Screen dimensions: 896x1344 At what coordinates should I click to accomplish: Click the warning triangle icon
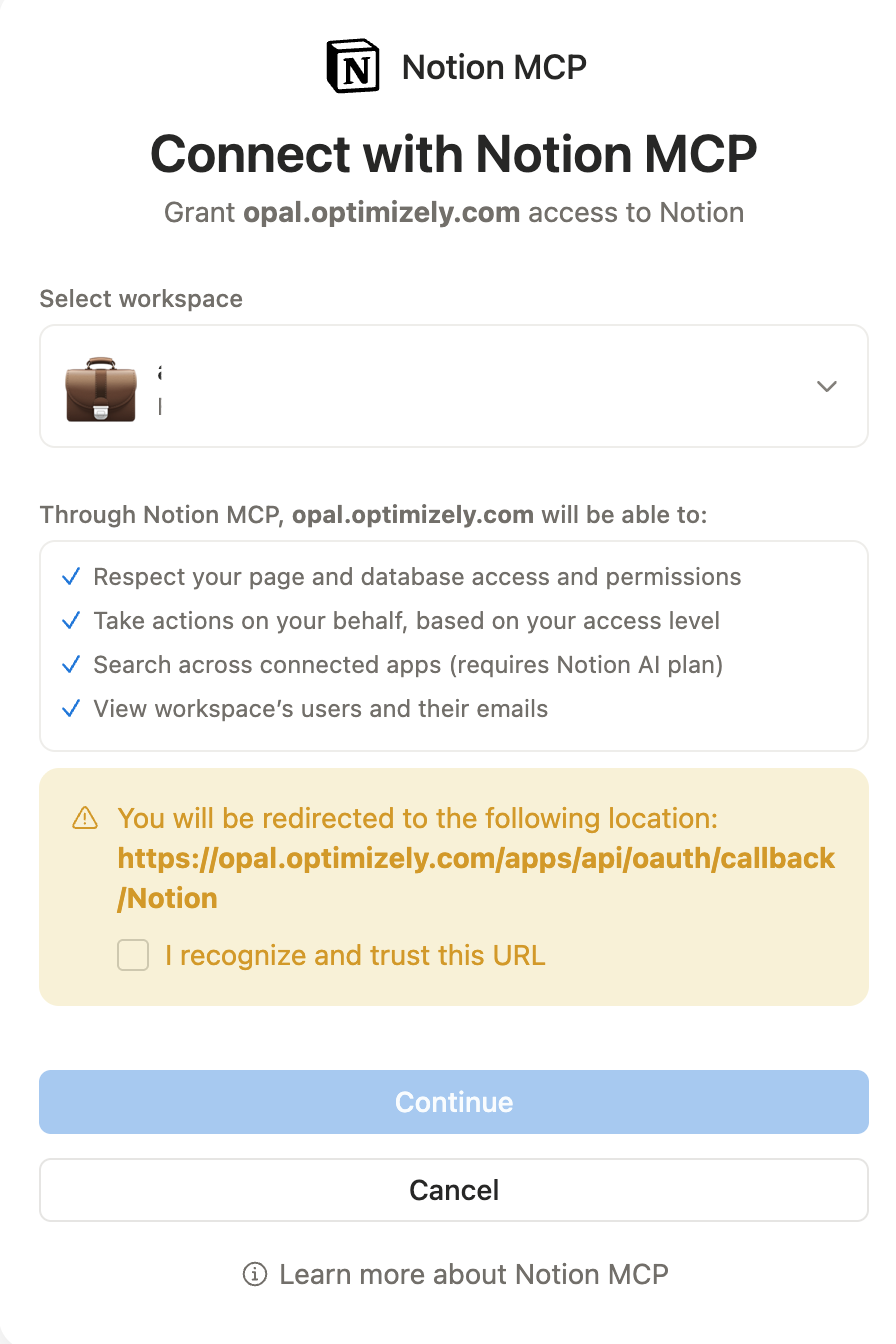point(85,819)
